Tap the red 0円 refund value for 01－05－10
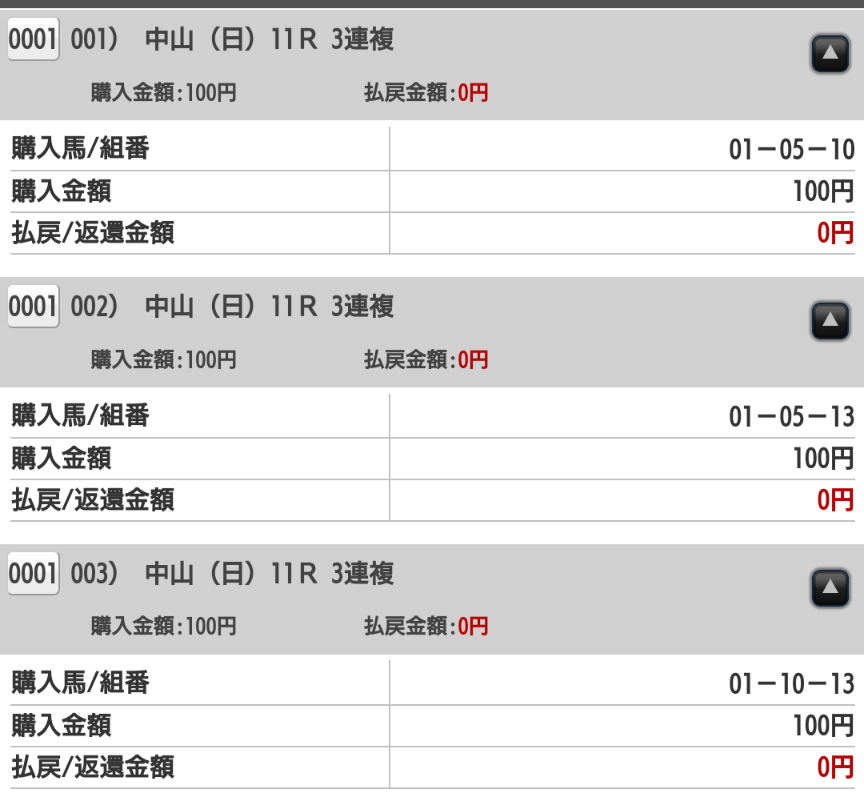 coord(835,234)
